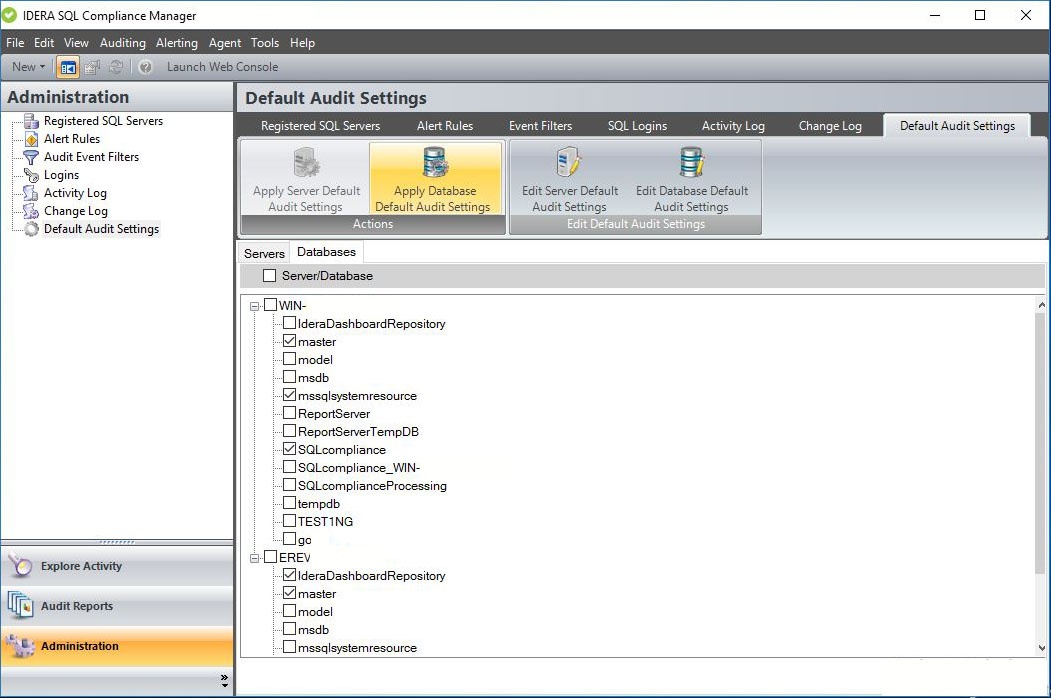Open the New dropdown in toolbar
Image resolution: width=1051 pixels, height=698 pixels.
pyautogui.click(x=28, y=67)
